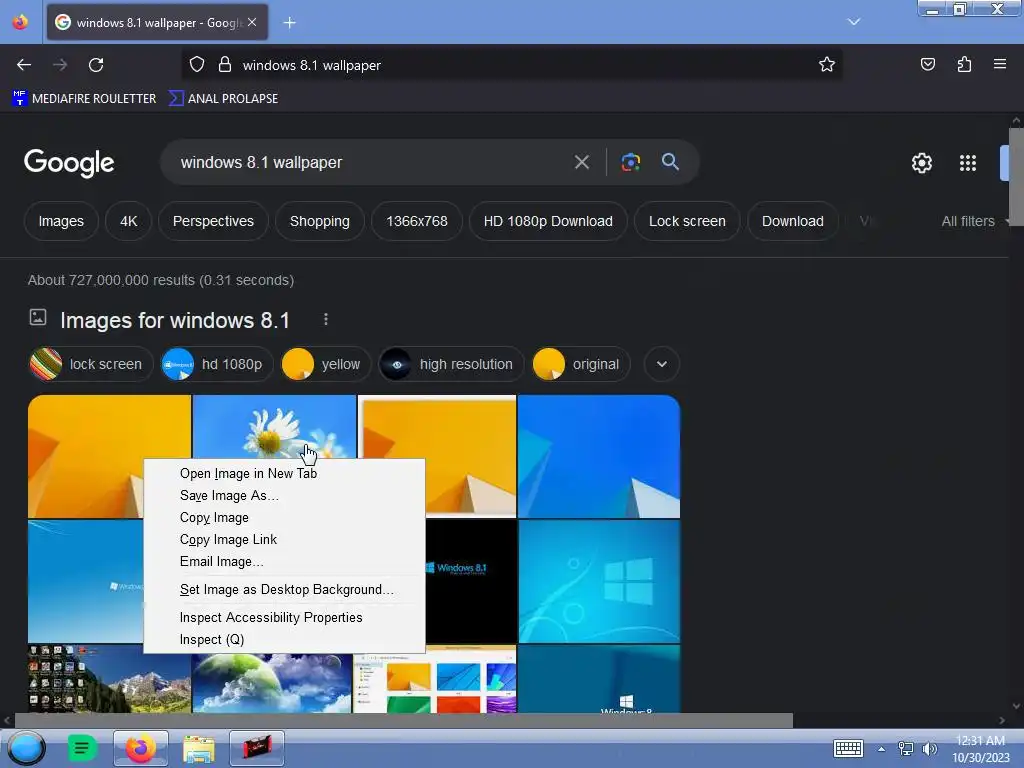Image resolution: width=1024 pixels, height=768 pixels.
Task: Open the light blue Windows logo thumbnail
Action: (599, 581)
